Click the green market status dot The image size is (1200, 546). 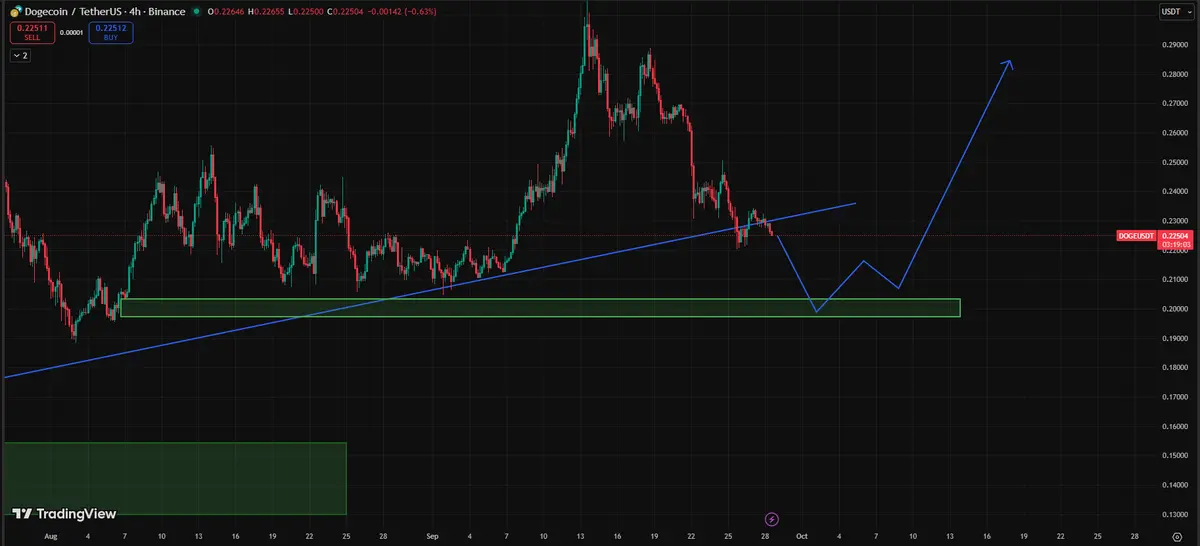point(196,13)
